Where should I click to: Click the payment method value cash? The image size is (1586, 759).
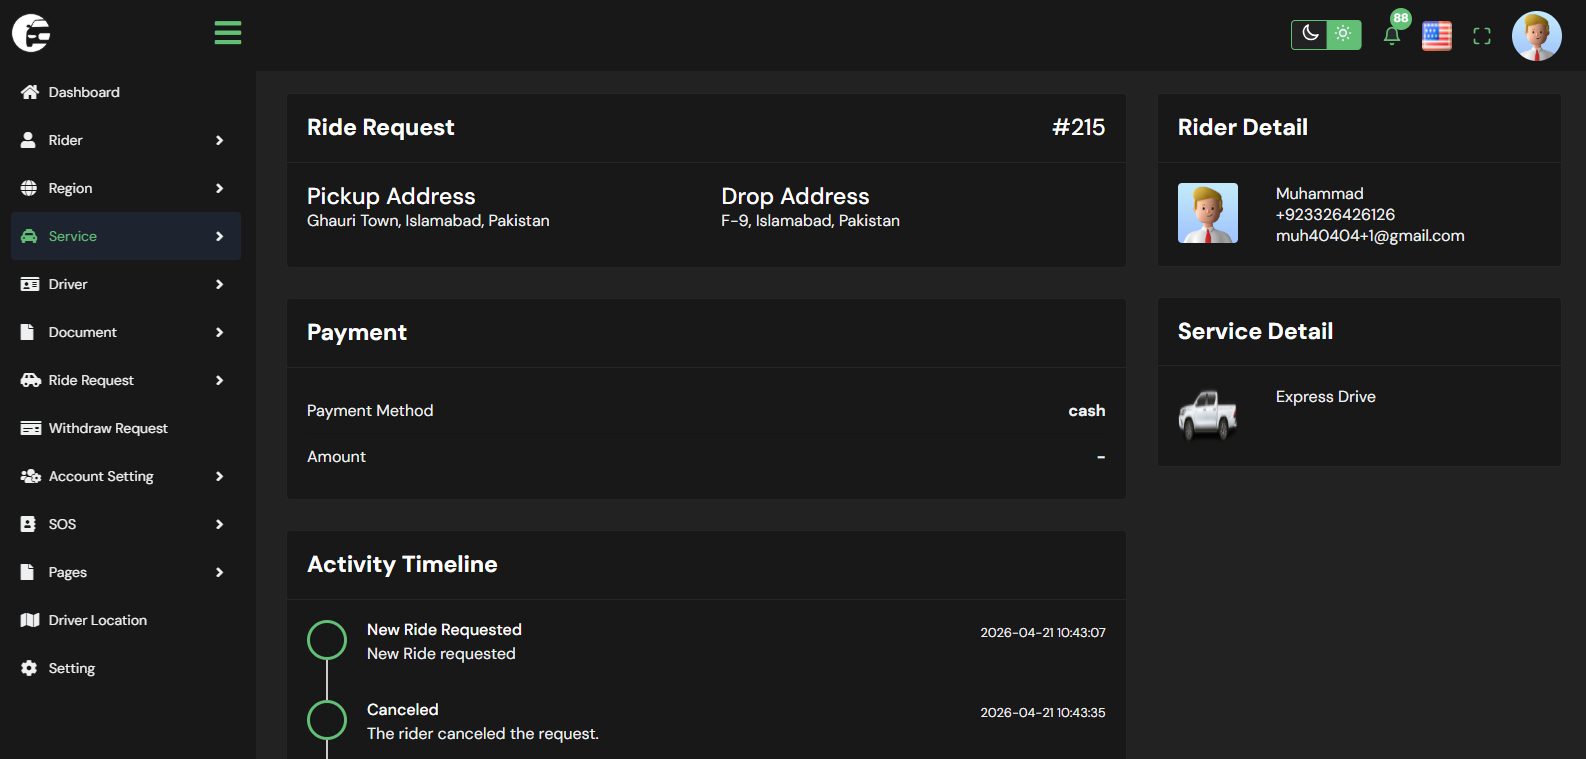pos(1086,411)
